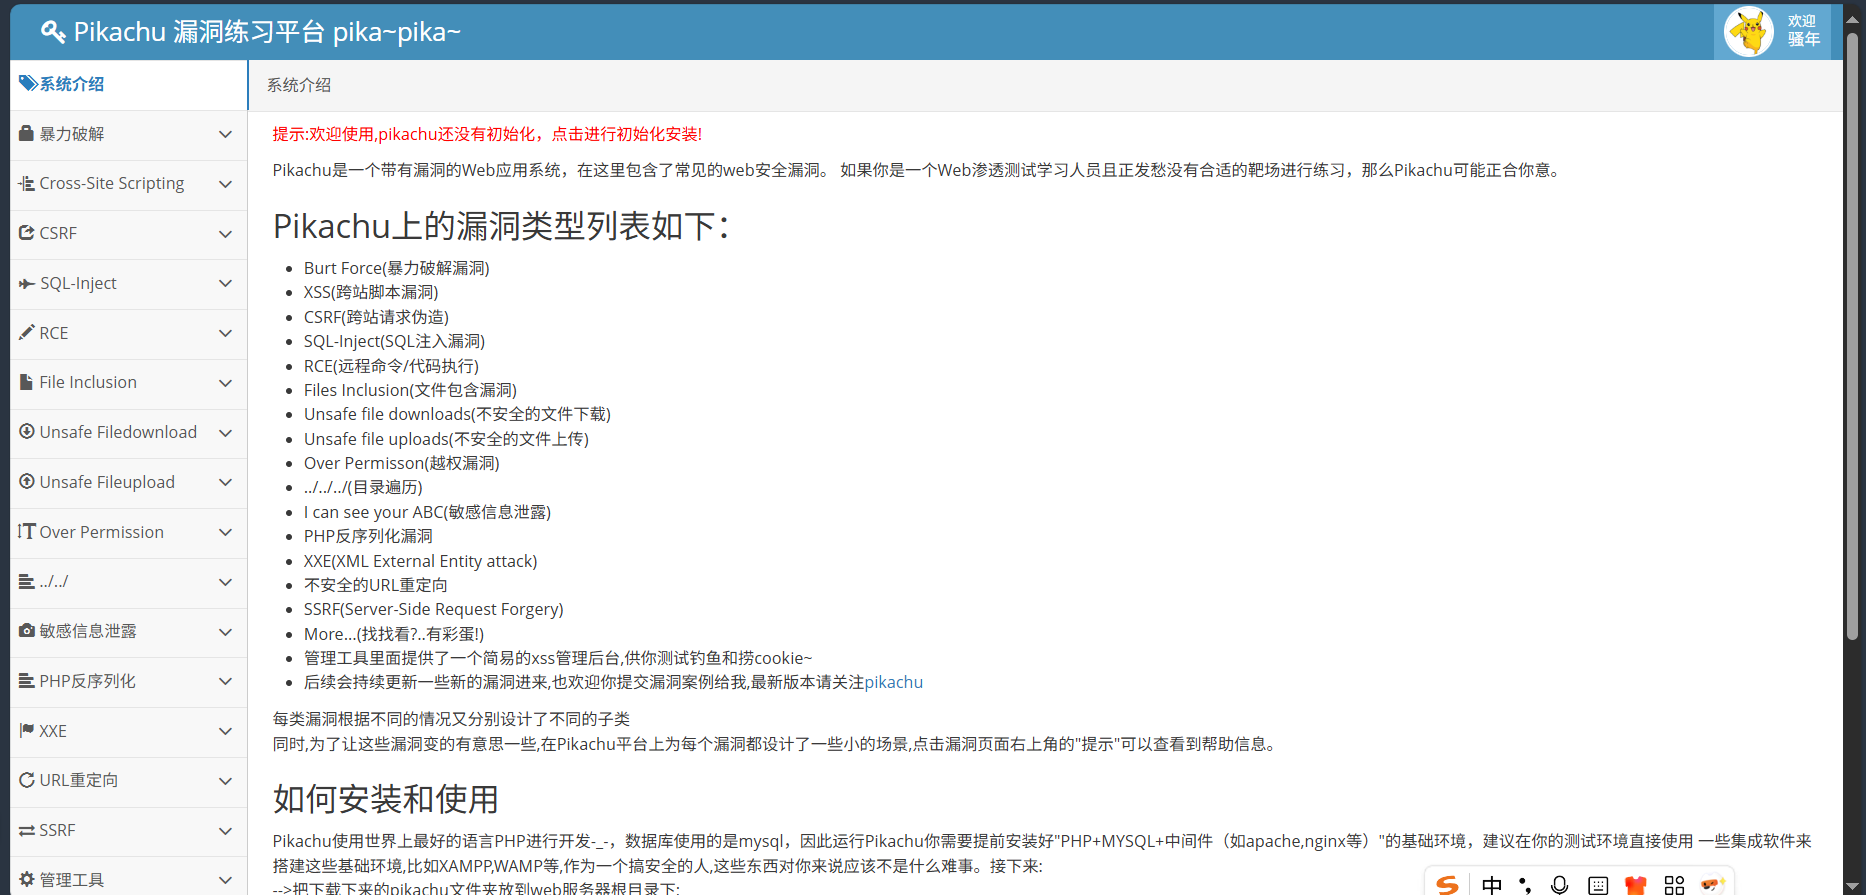Screen dimensions: 1866x895
Task: Click the scrollbar up arrow
Action: (x=1852, y=18)
